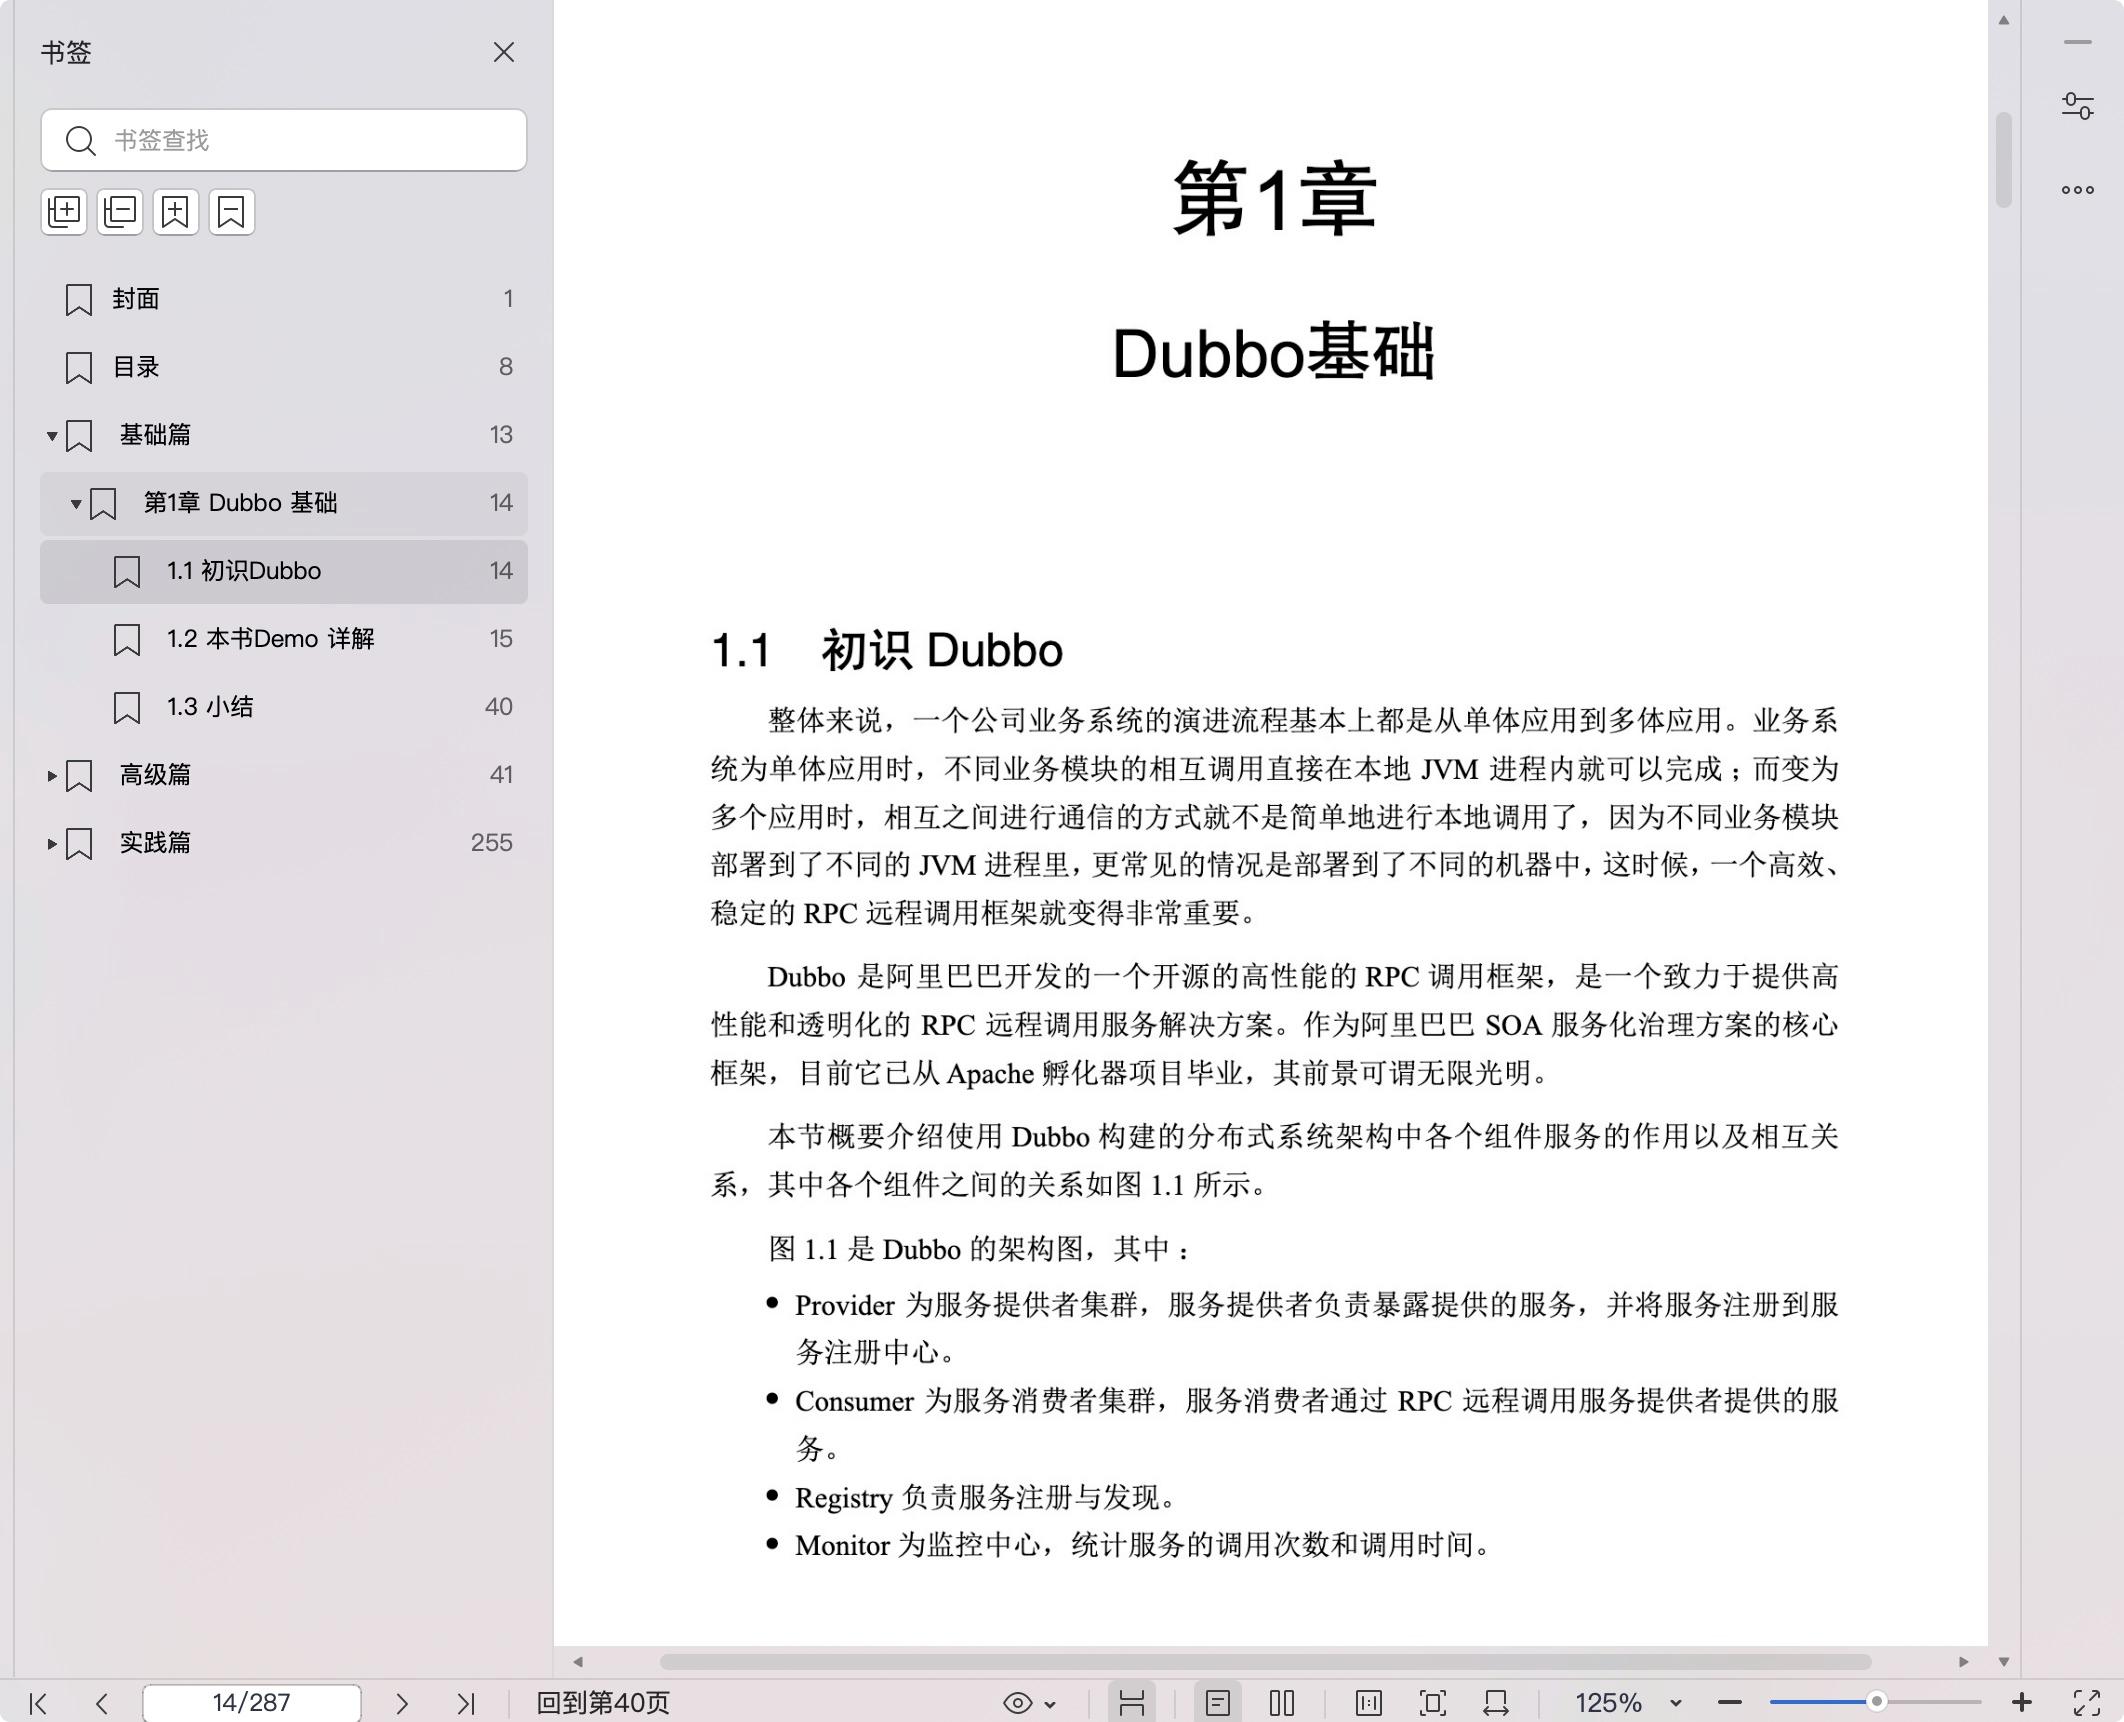Image resolution: width=2124 pixels, height=1722 pixels.
Task: Select 1.1 初识Dubbo bookmark
Action: (x=284, y=571)
